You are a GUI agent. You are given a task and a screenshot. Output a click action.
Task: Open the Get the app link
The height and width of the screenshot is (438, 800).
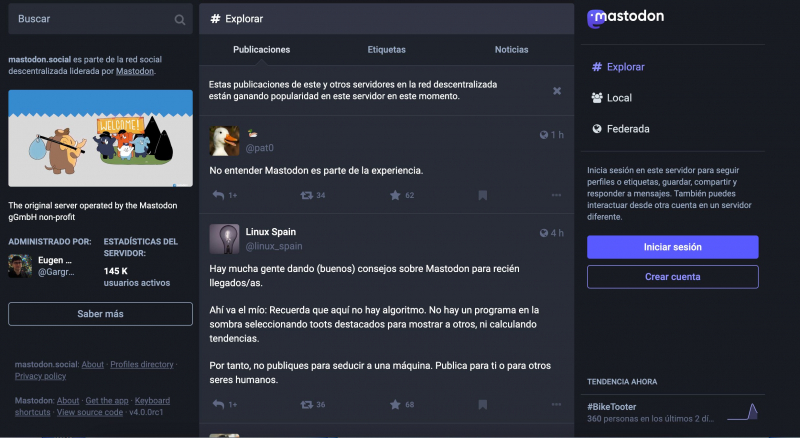(x=107, y=401)
